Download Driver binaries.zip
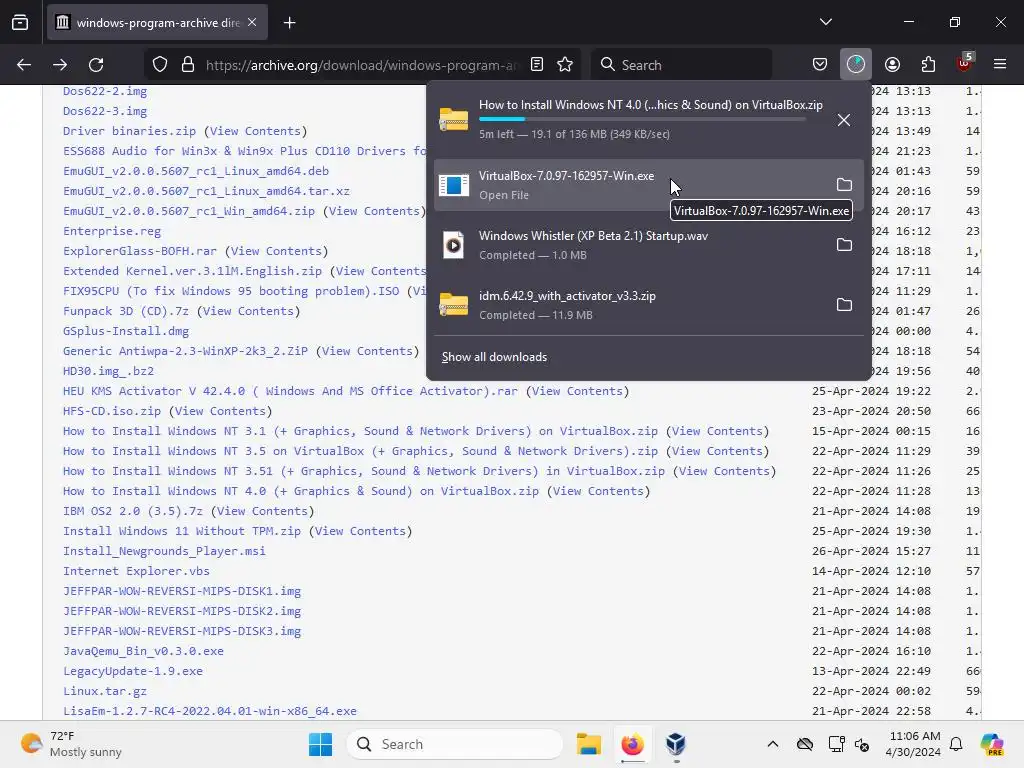The width and height of the screenshot is (1024, 768). pos(129,131)
